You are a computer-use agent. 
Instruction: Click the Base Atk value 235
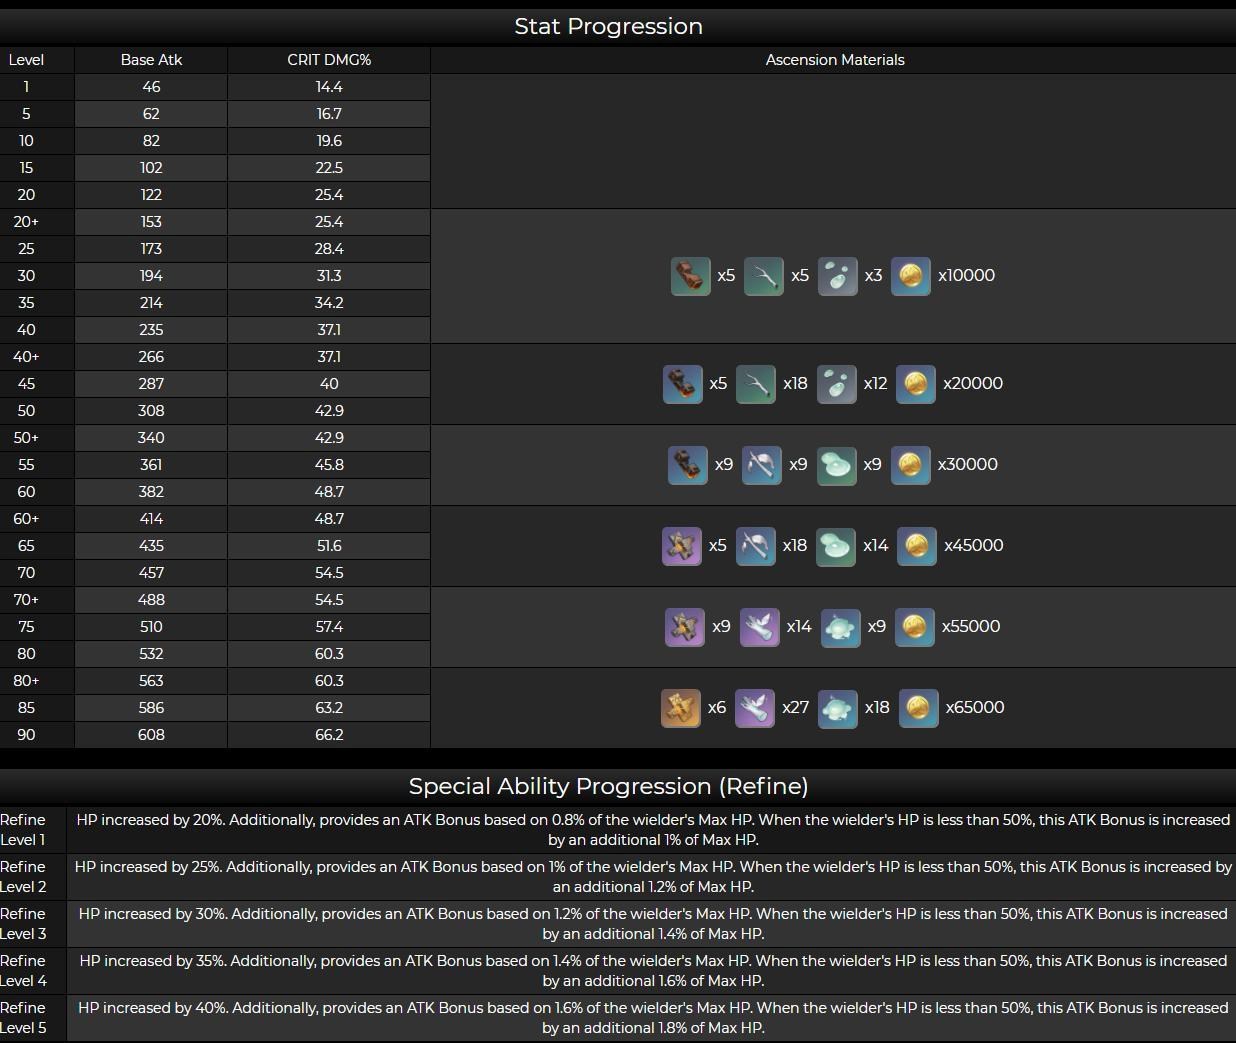click(x=151, y=330)
